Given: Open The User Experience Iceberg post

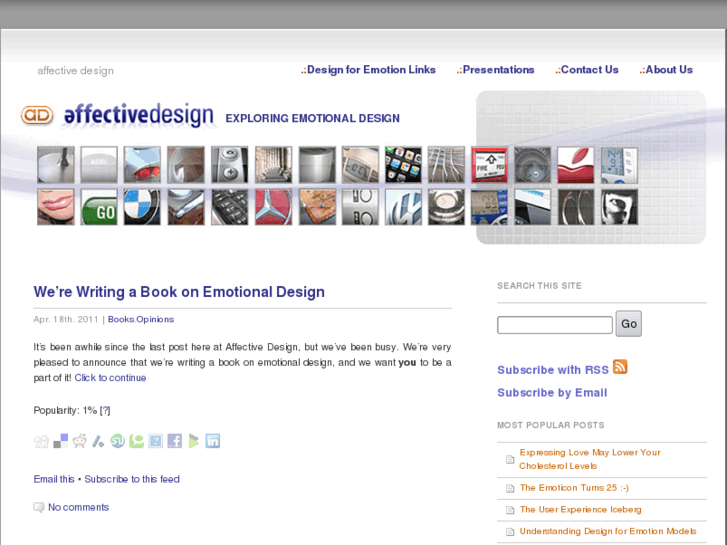Looking at the screenshot, I should (580, 510).
